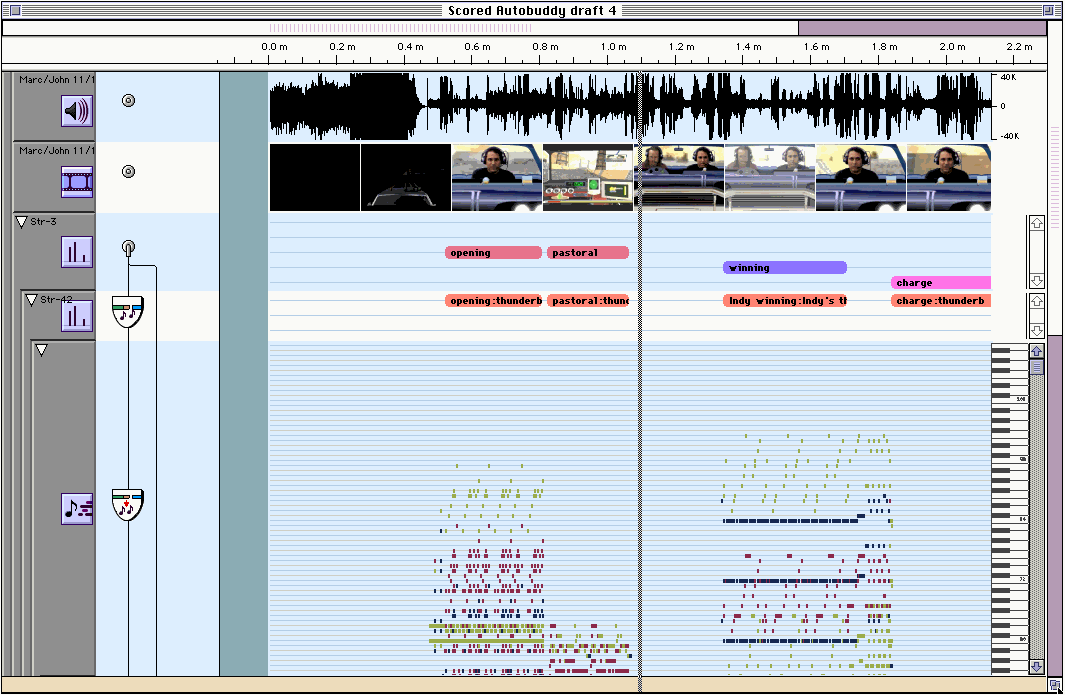Viewport: 1065px width, 695px height.
Task: Click the piano keyboard strip of the piano roll
Action: point(1010,509)
